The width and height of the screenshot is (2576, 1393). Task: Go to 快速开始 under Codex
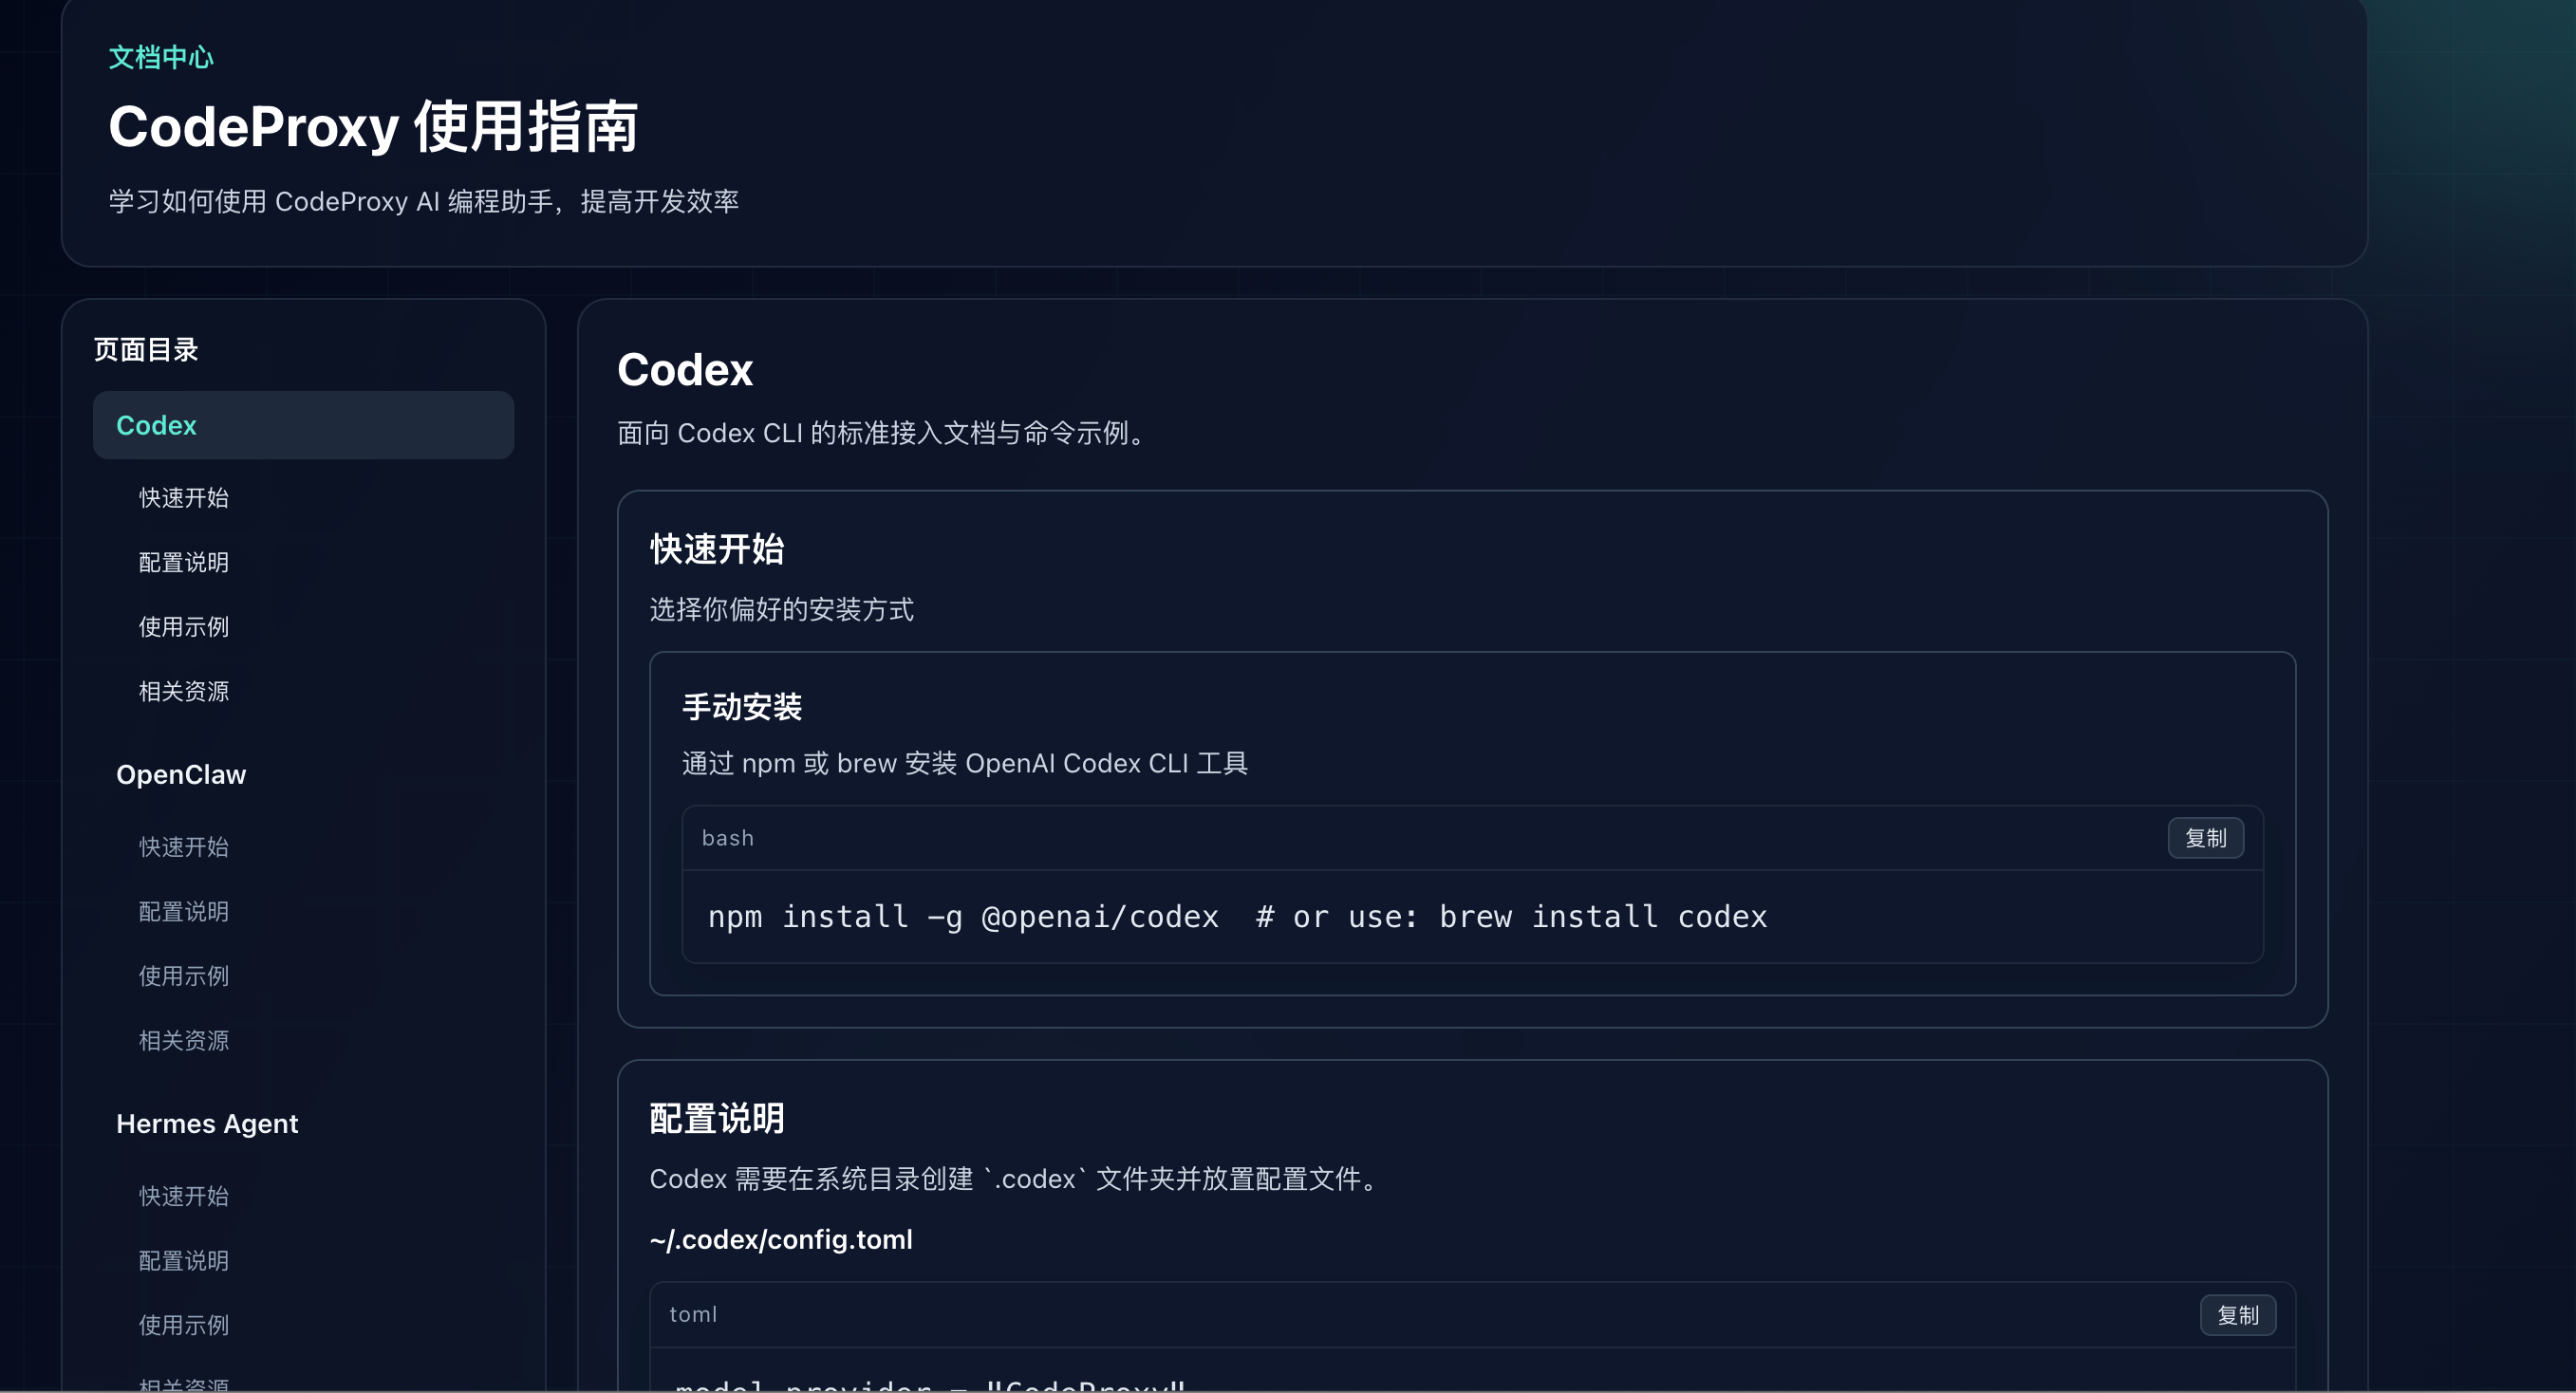click(184, 498)
